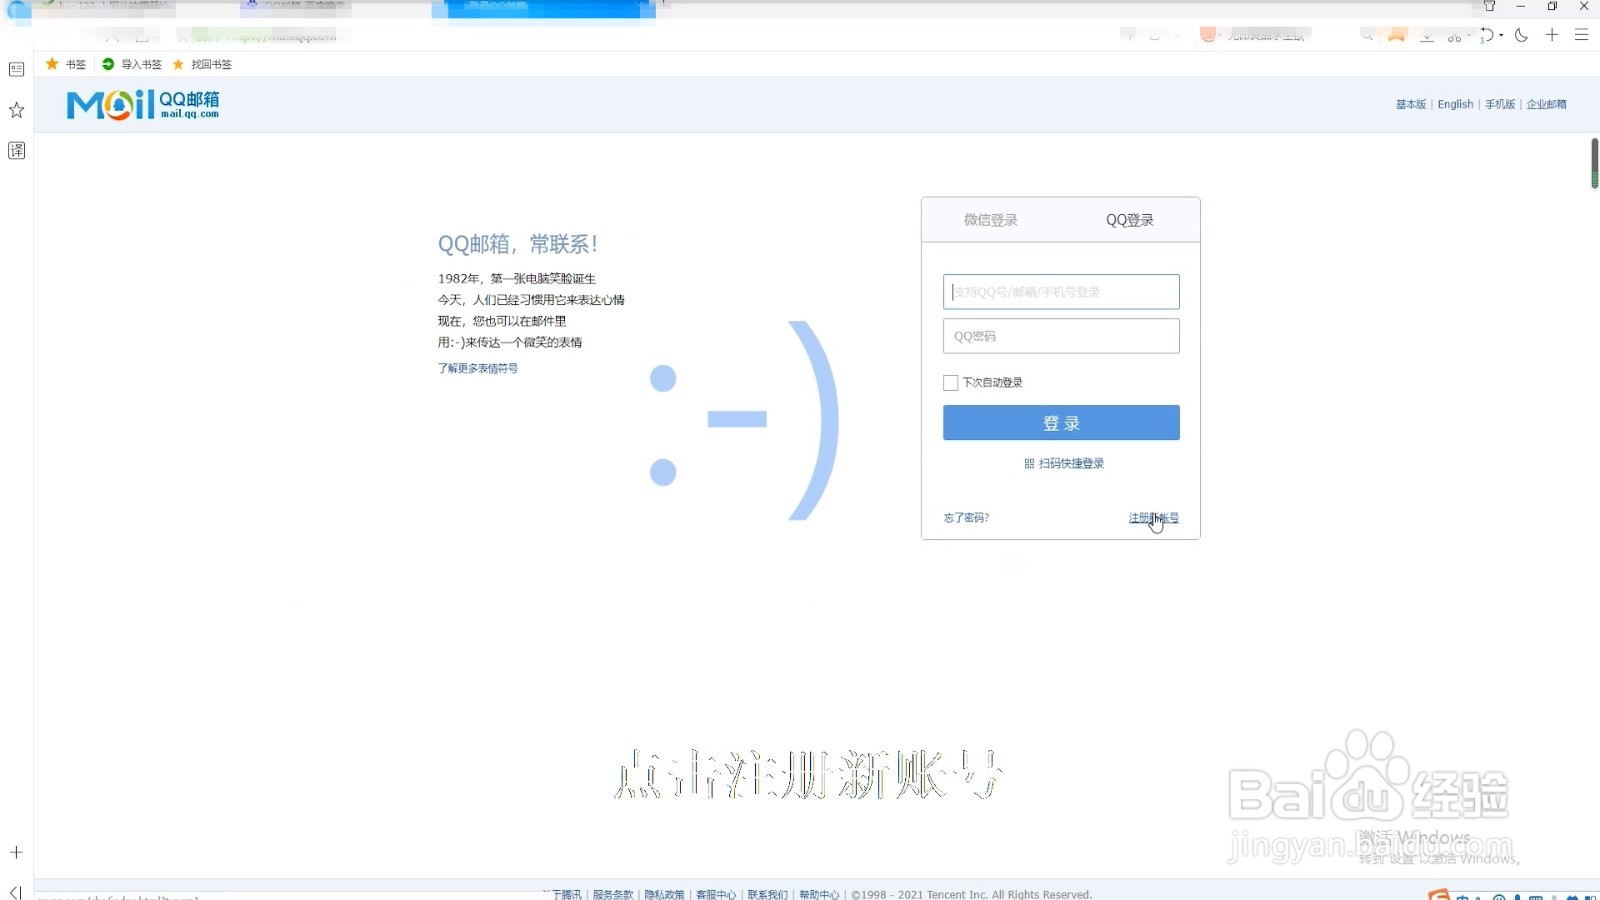The width and height of the screenshot is (1600, 900).
Task: Click the blue 登录 button
Action: [1061, 423]
